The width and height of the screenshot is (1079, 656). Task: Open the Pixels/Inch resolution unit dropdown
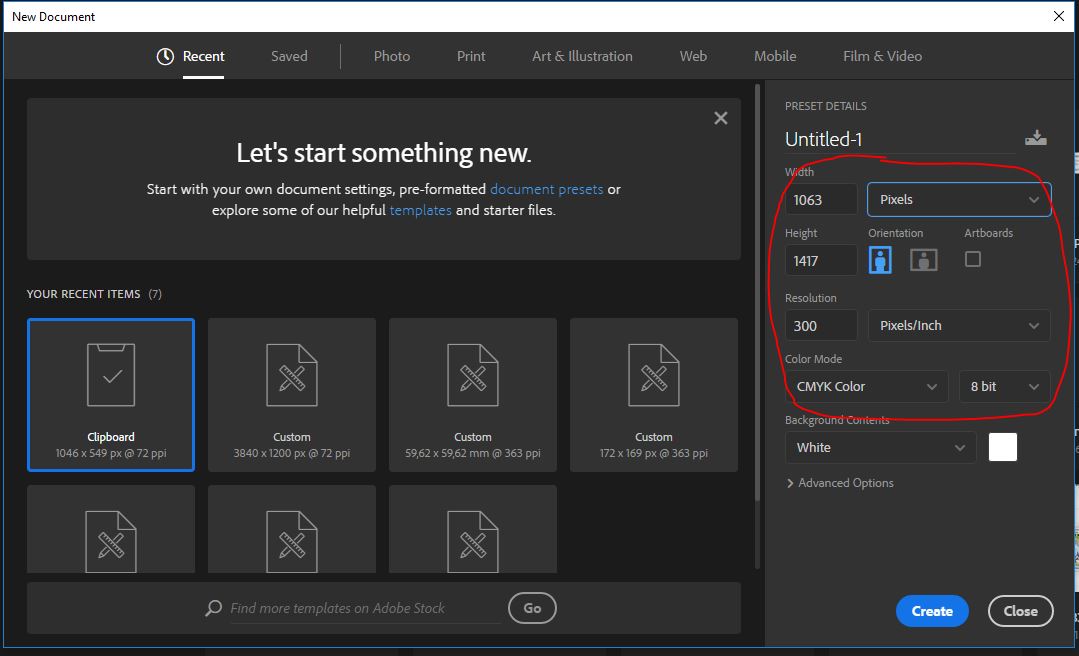pos(958,325)
